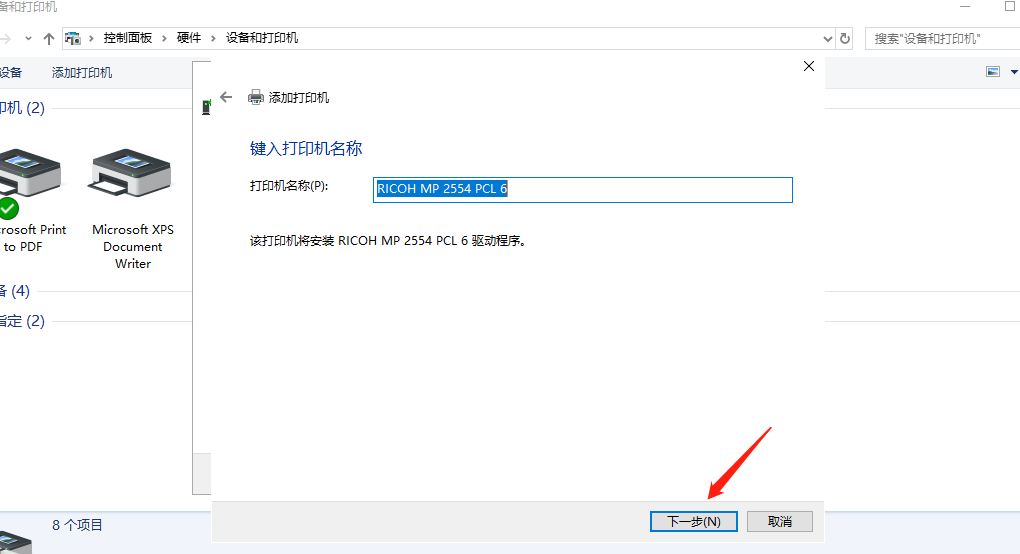
Task: Click the 取消 button
Action: pos(780,521)
